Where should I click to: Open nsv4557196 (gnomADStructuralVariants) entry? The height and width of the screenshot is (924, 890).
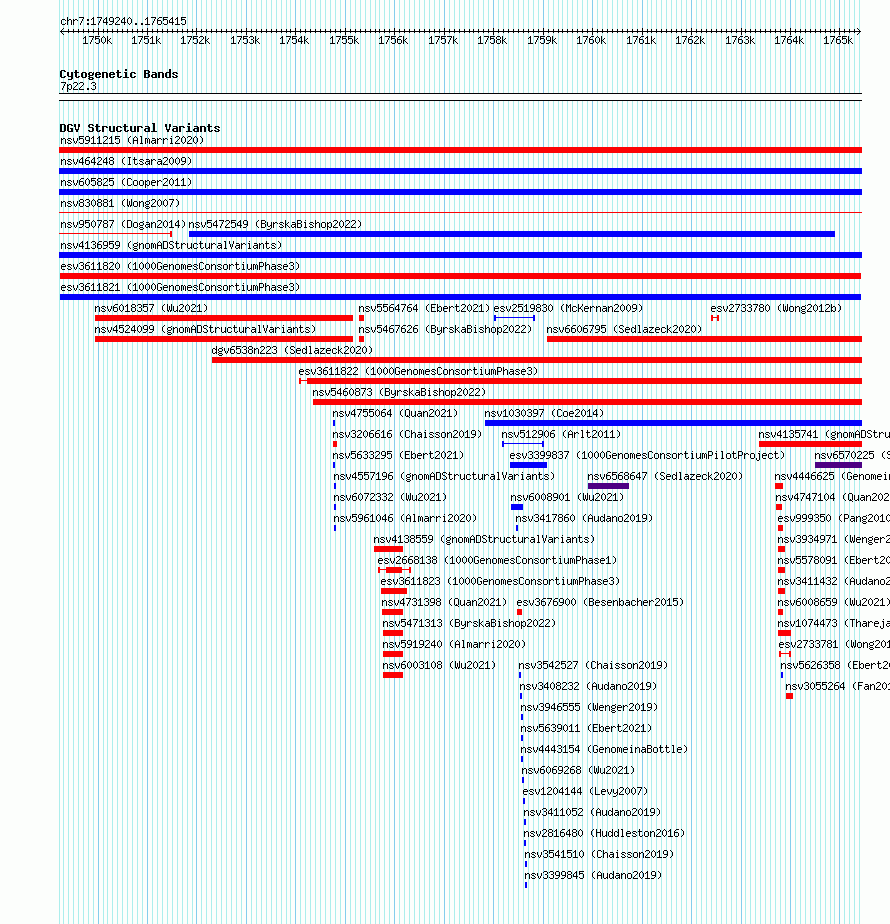(444, 476)
